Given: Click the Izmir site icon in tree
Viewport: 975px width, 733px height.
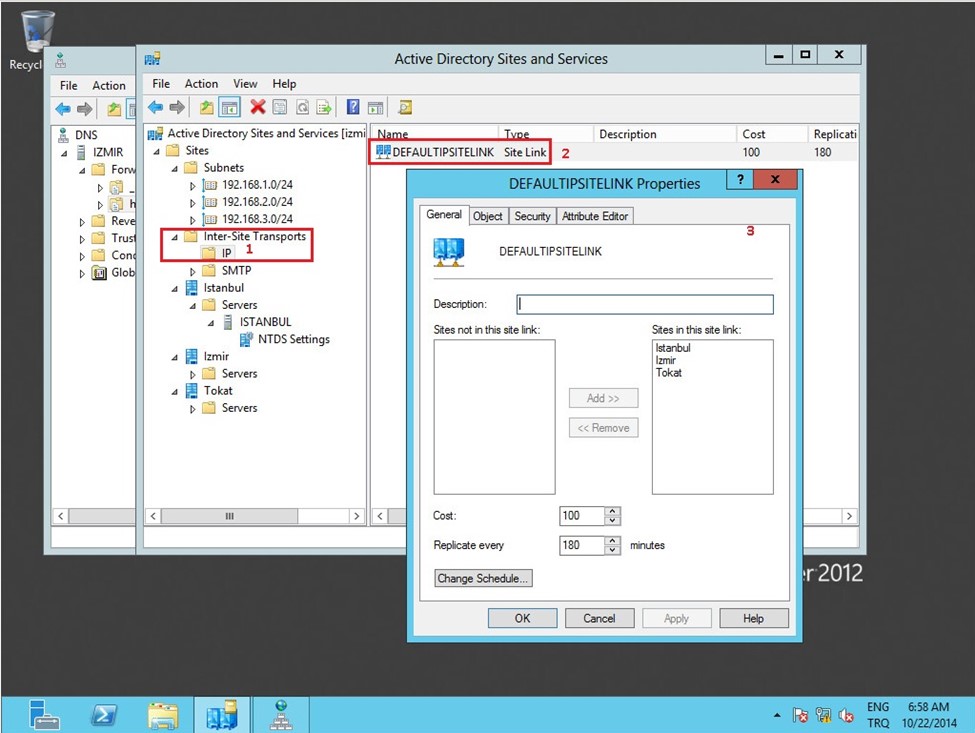Looking at the screenshot, I should (x=192, y=356).
